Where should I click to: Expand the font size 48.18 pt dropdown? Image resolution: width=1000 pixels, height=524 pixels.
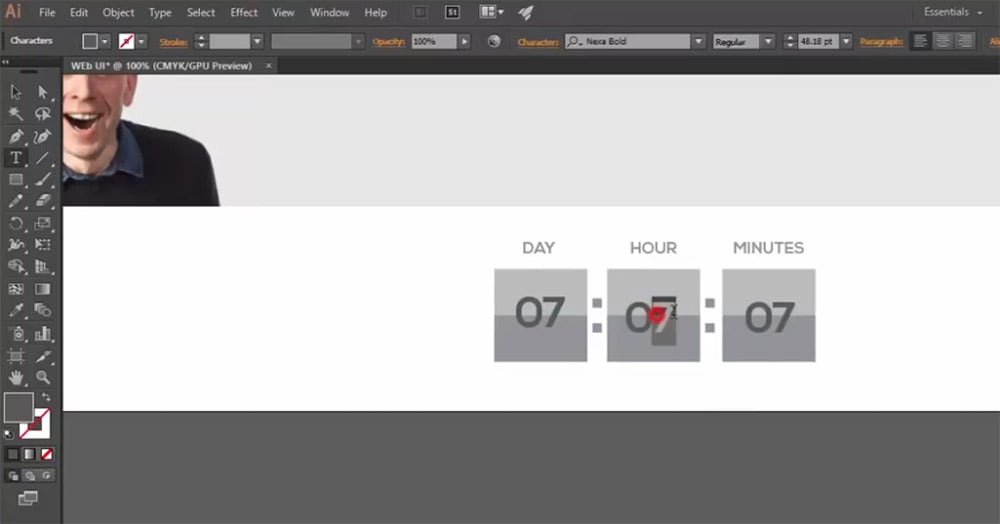(846, 41)
